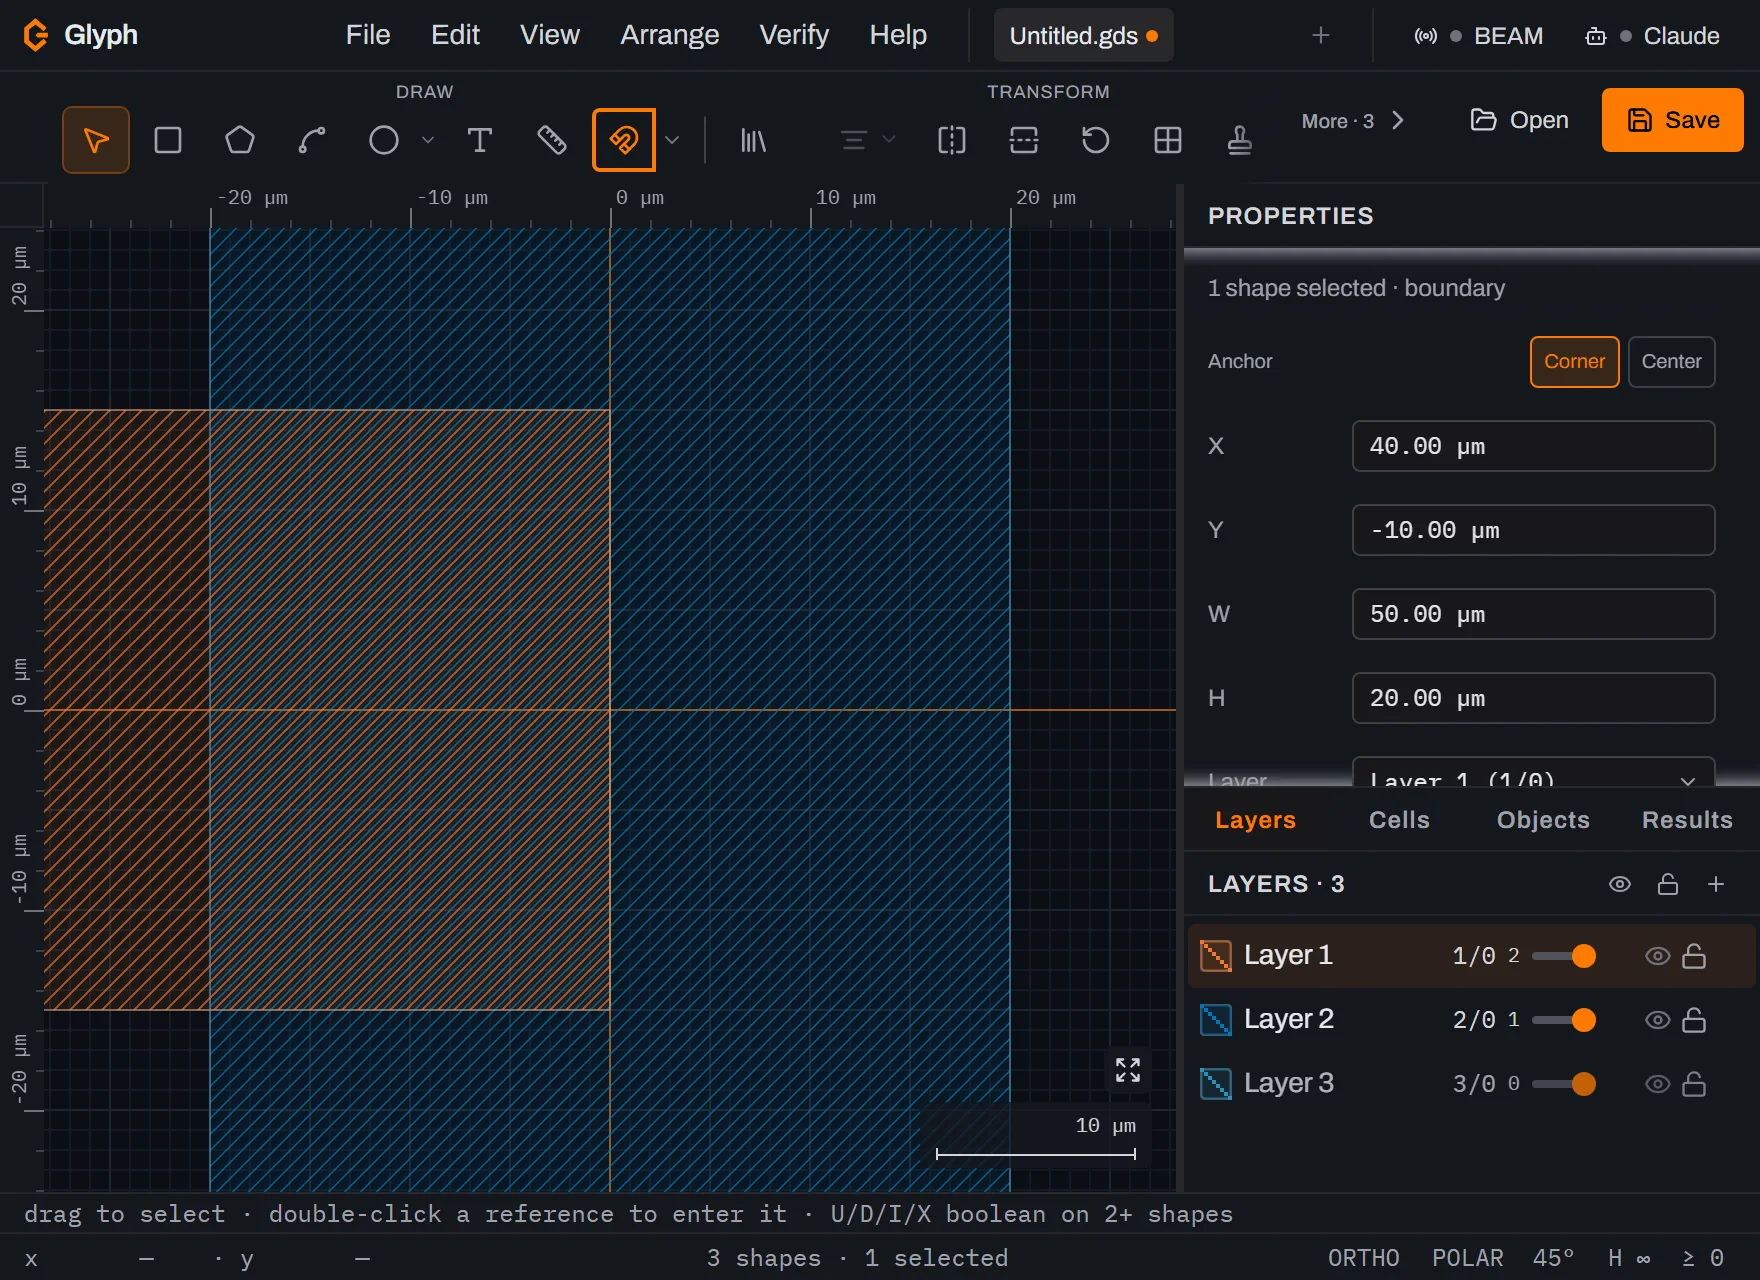This screenshot has height=1280, width=1760.
Task: Open the Verify menu
Action: click(x=794, y=35)
